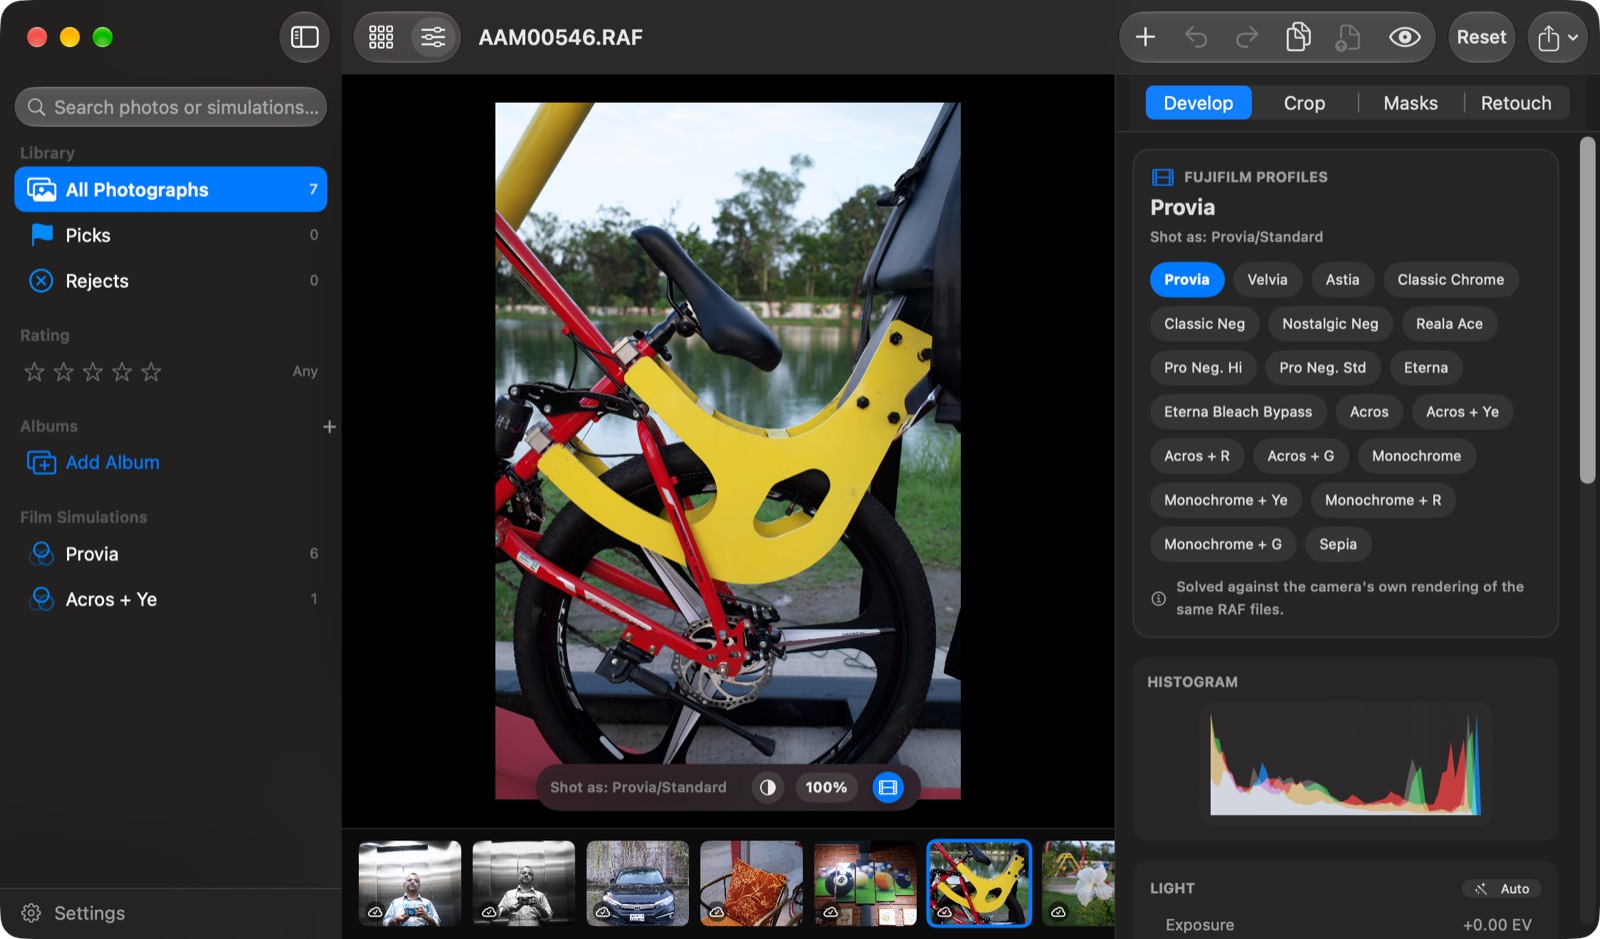Click the Exposure +0.00 EV value

coord(1497,925)
